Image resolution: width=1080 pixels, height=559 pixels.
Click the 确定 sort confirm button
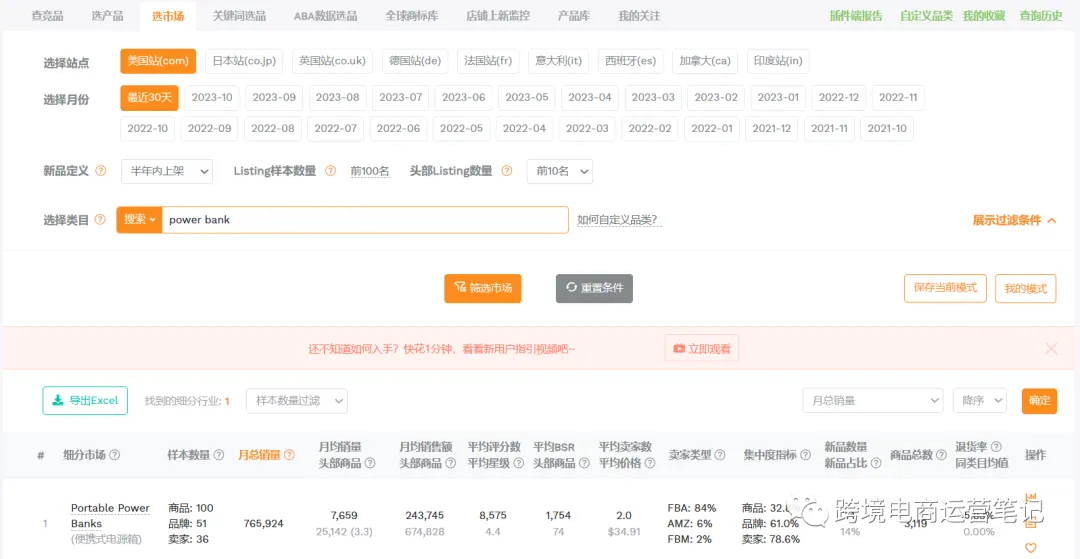1039,401
